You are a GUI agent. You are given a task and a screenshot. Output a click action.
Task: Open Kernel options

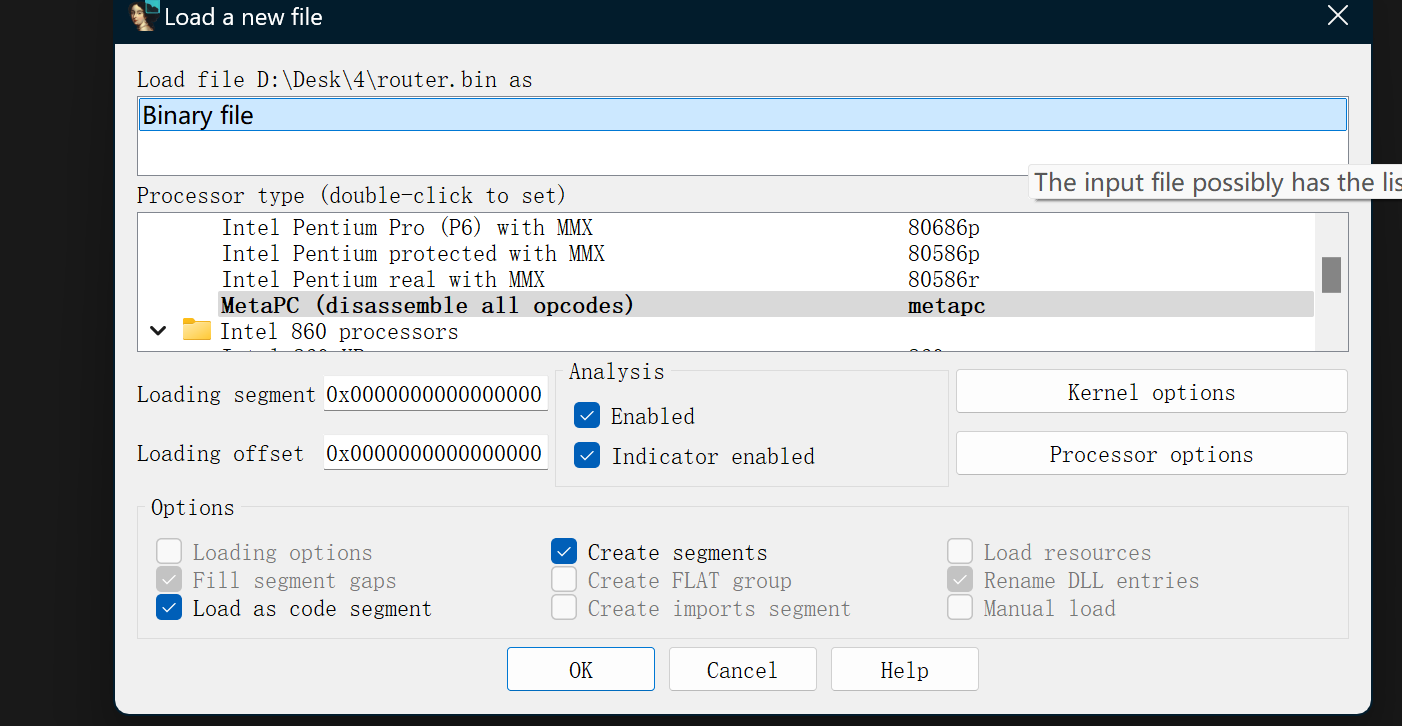(1151, 392)
